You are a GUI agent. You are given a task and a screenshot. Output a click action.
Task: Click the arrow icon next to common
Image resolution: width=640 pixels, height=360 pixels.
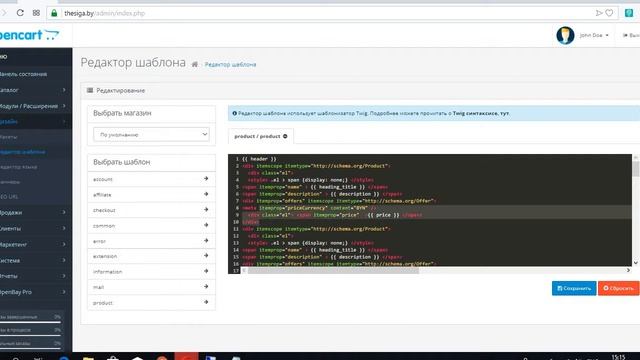click(206, 225)
